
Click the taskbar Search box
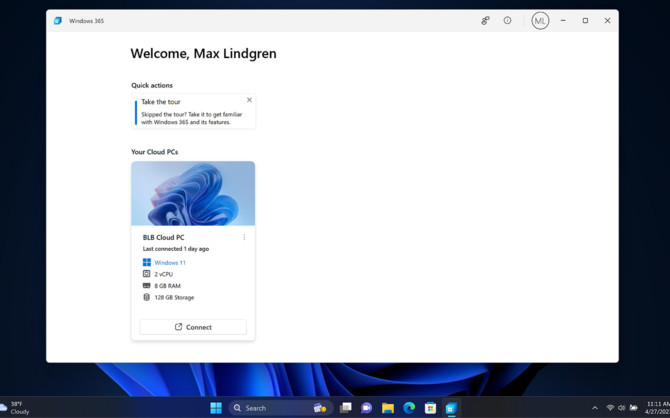(280, 408)
